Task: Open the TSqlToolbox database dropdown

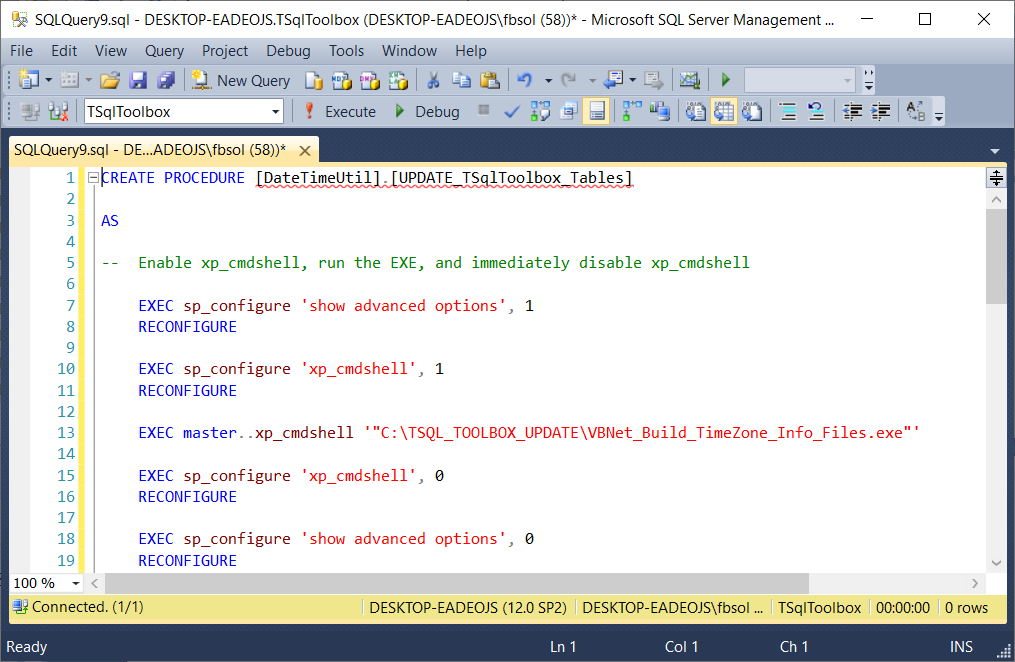Action: [x=276, y=111]
